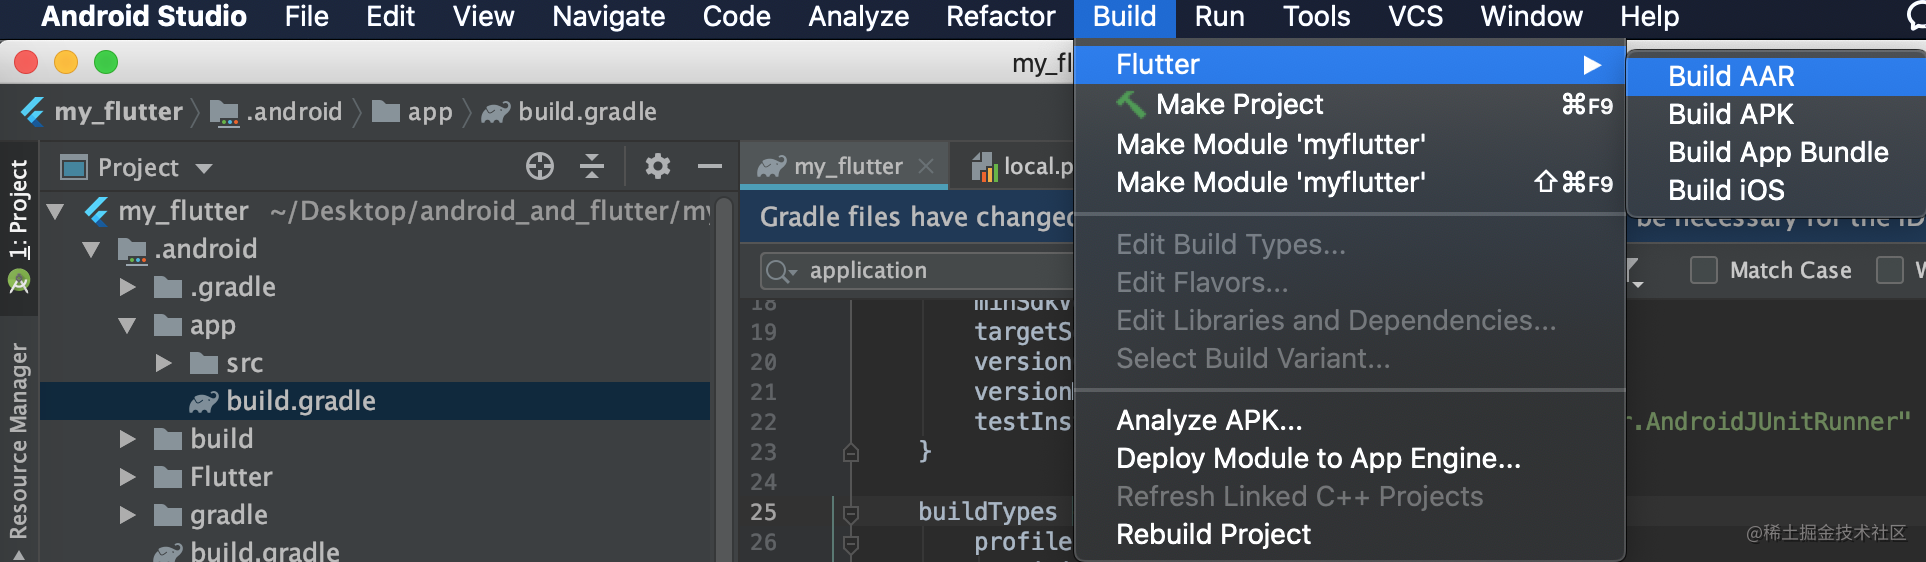Click the build.gradle breadcrumb segment
This screenshot has width=1926, height=562.
click(x=569, y=112)
